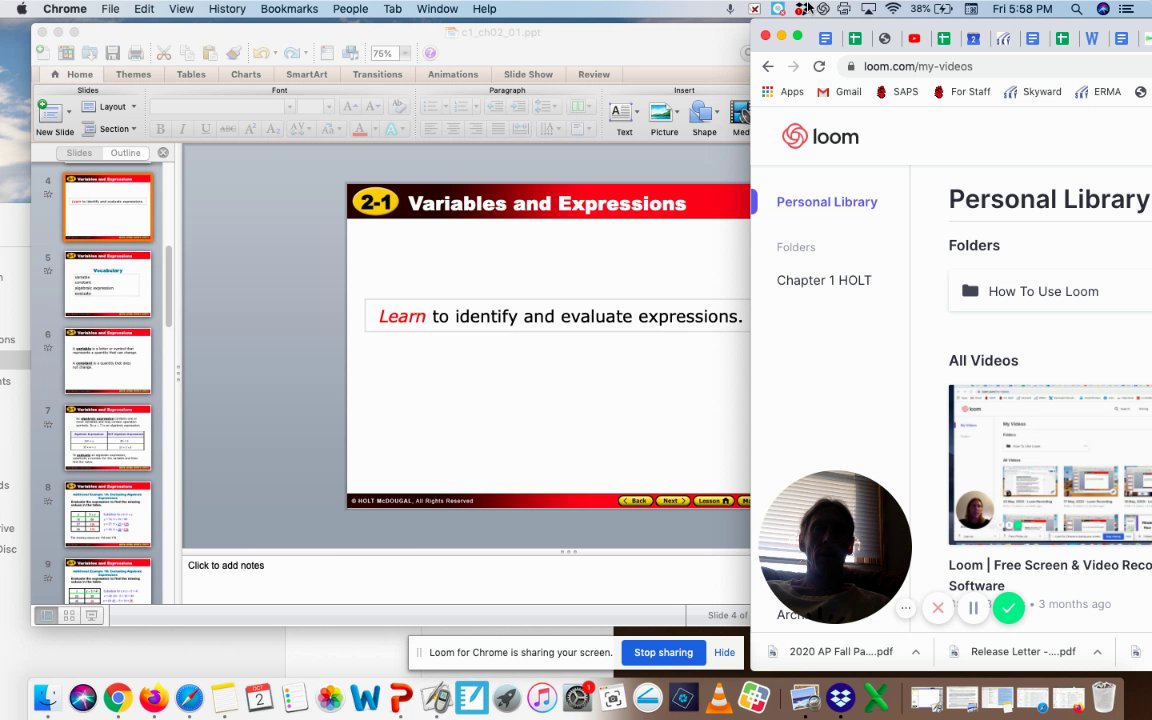The height and width of the screenshot is (720, 1152).
Task: Open the Section dropdown
Action: pyautogui.click(x=110, y=129)
